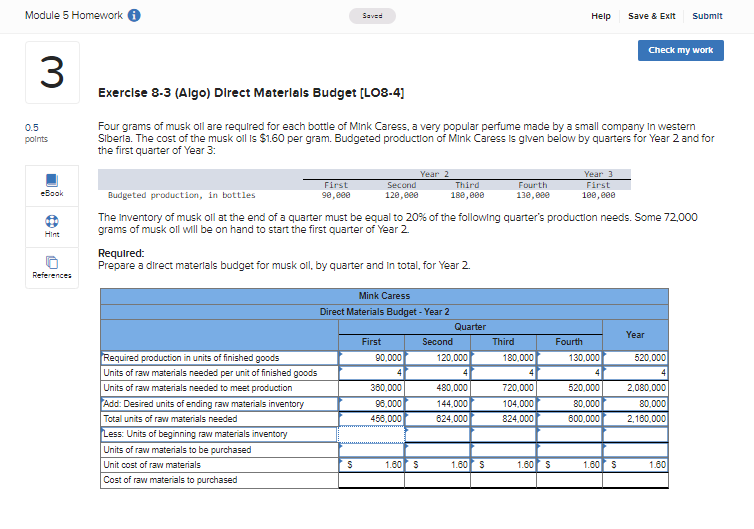This screenshot has width=754, height=529.
Task: Open the Help menu
Action: pyautogui.click(x=601, y=16)
